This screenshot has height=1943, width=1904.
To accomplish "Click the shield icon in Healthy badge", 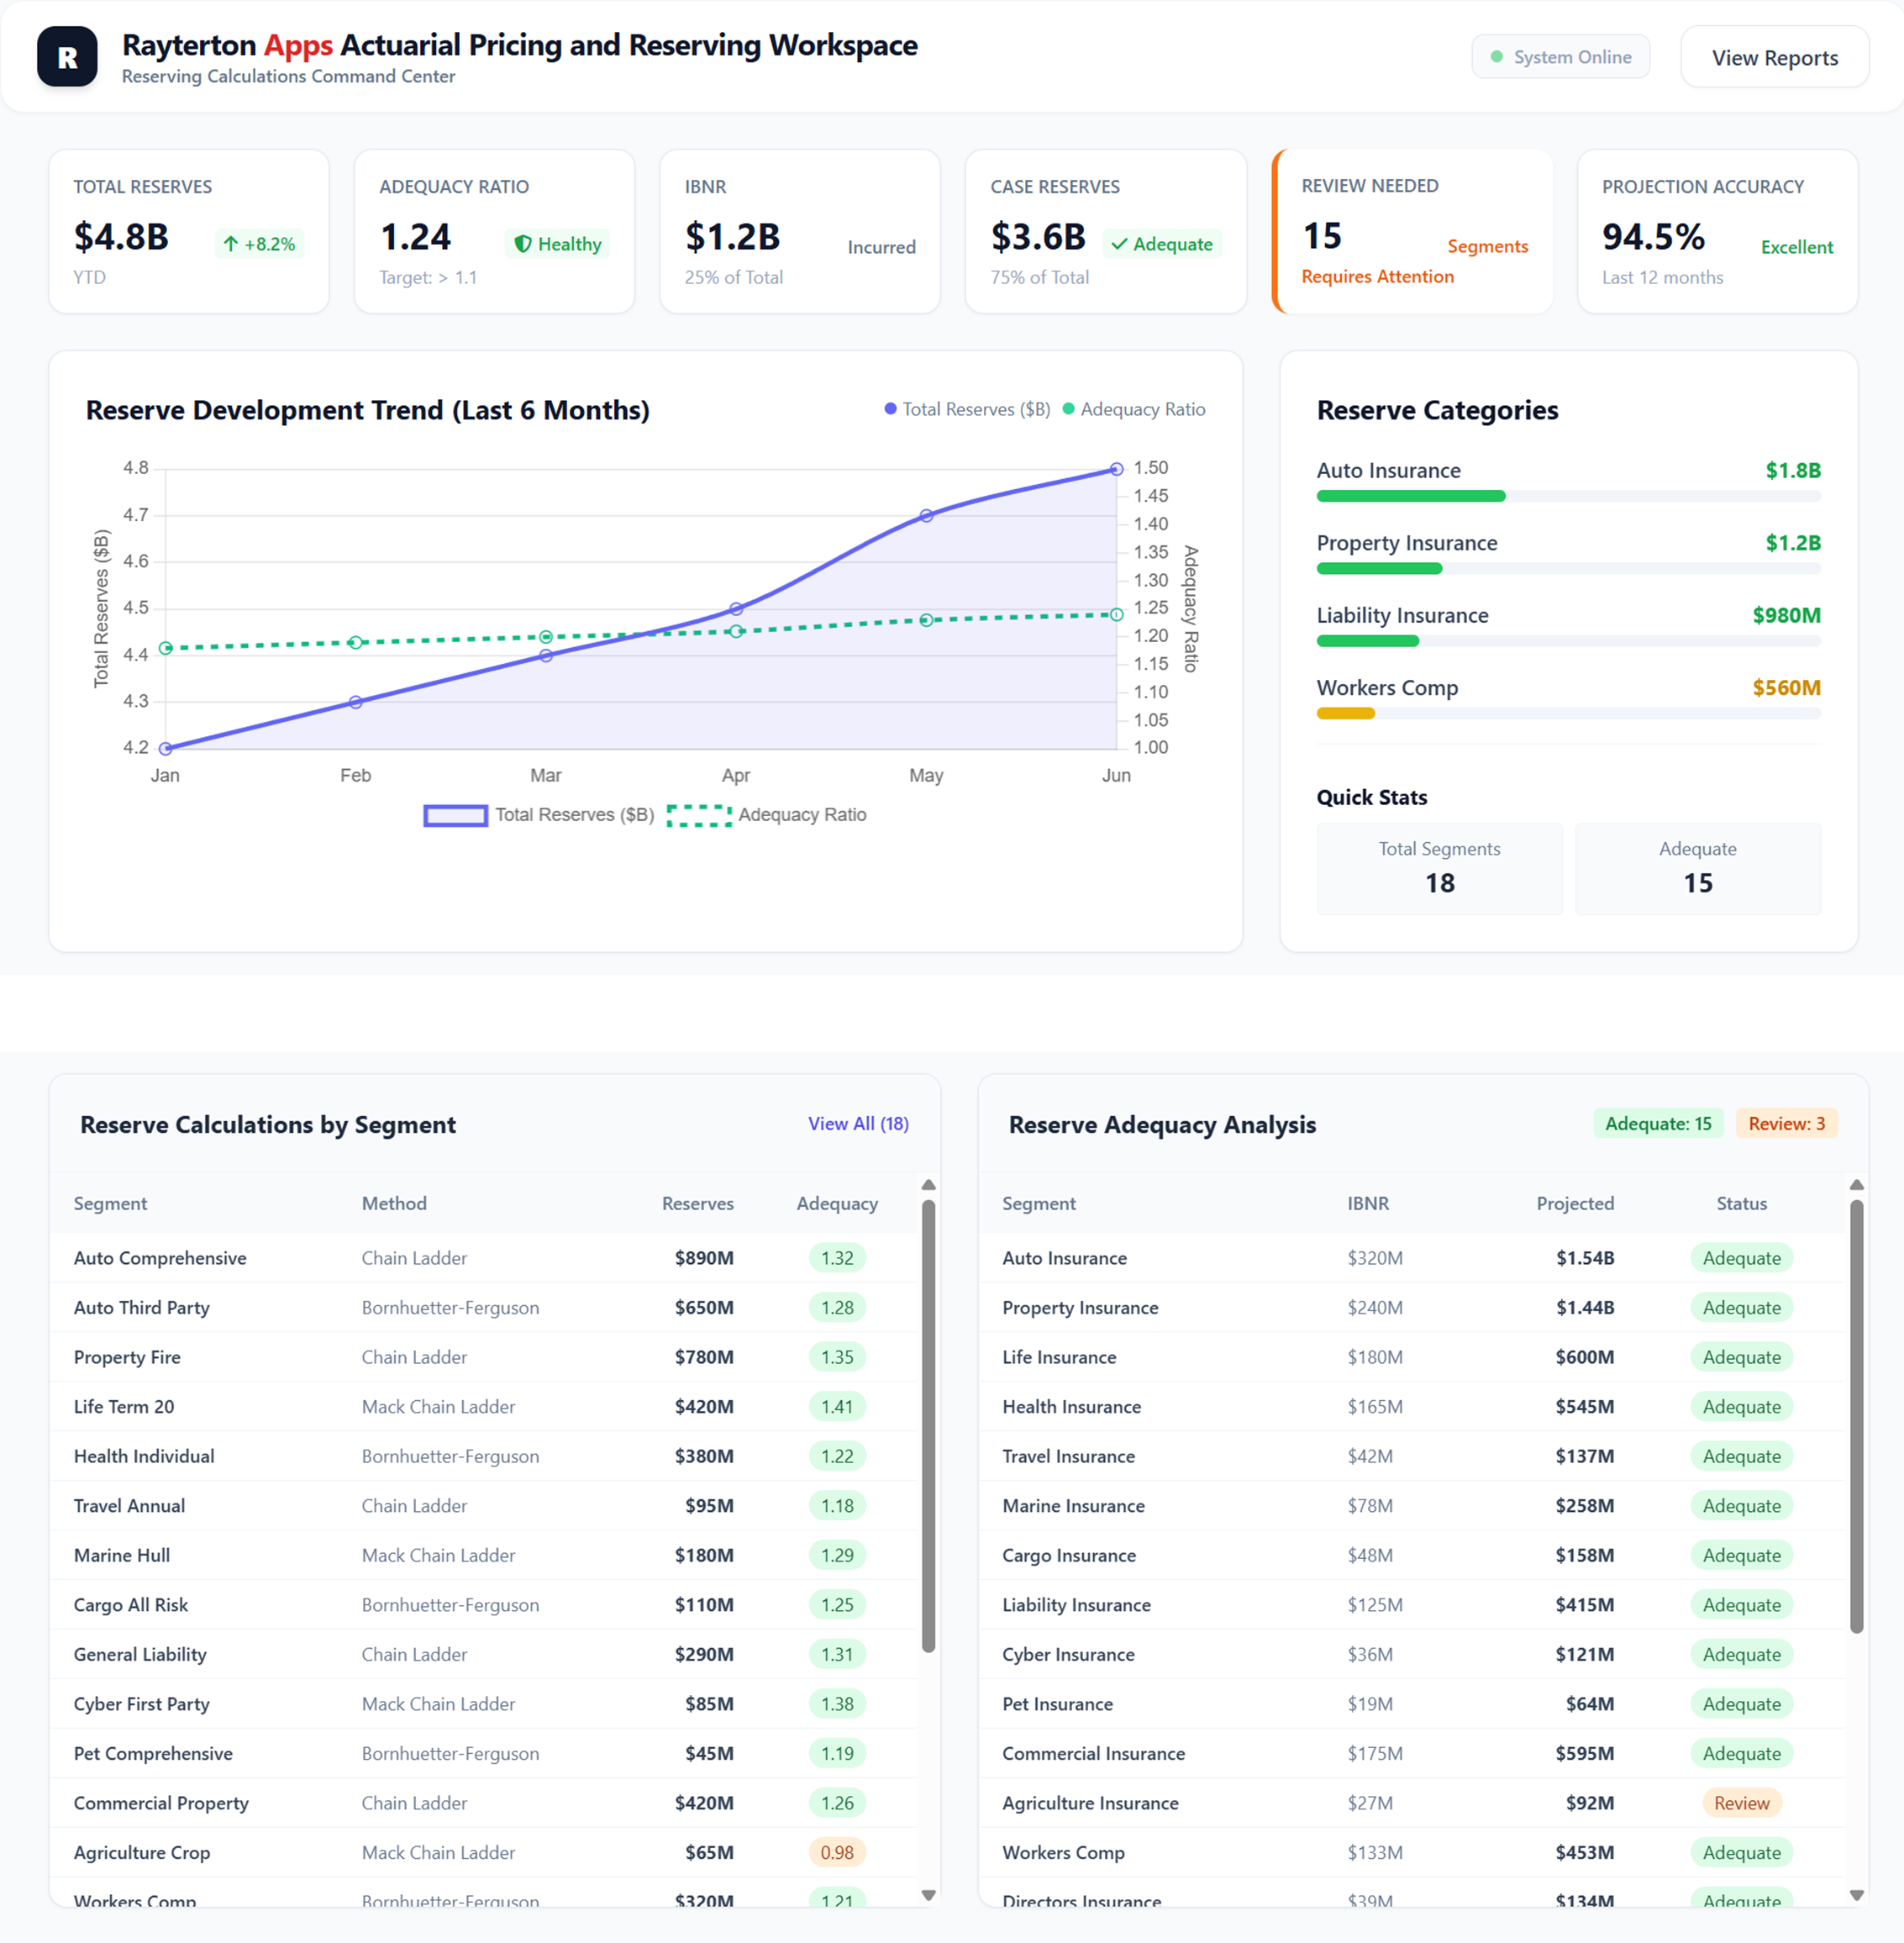I will pos(522,244).
